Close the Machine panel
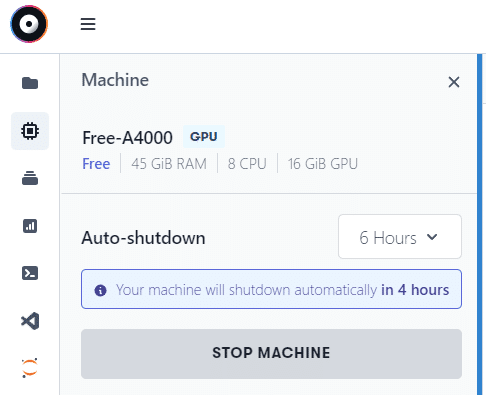 click(x=454, y=82)
